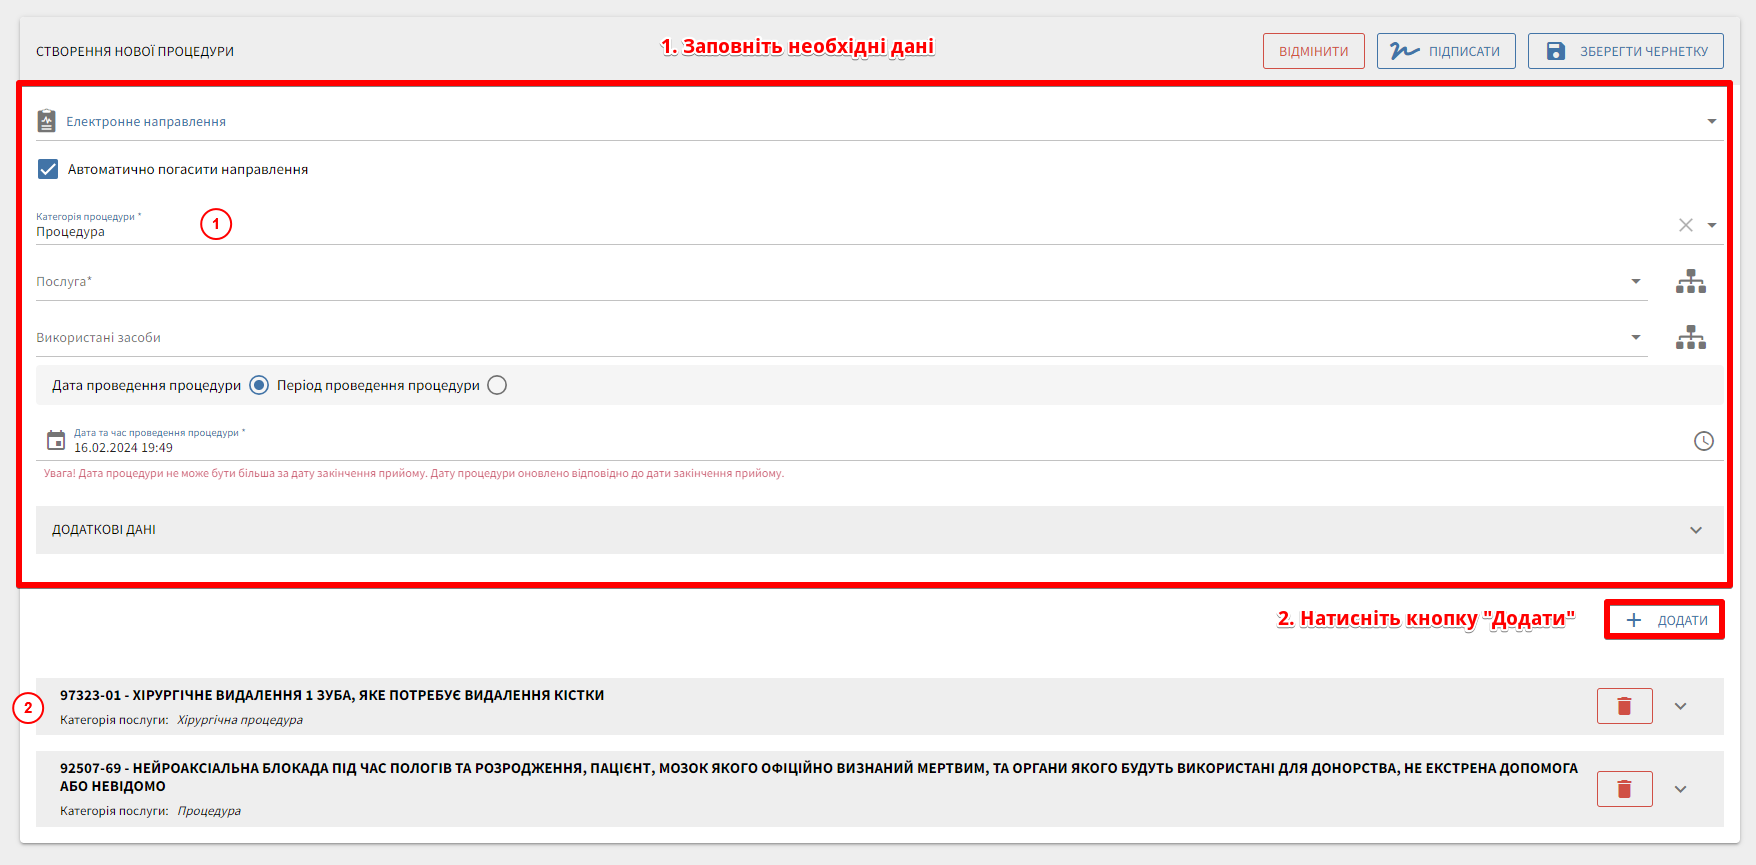The width and height of the screenshot is (1756, 865).
Task: Open the 'Електронне направлення' dropdown arrow
Action: click(x=1711, y=121)
